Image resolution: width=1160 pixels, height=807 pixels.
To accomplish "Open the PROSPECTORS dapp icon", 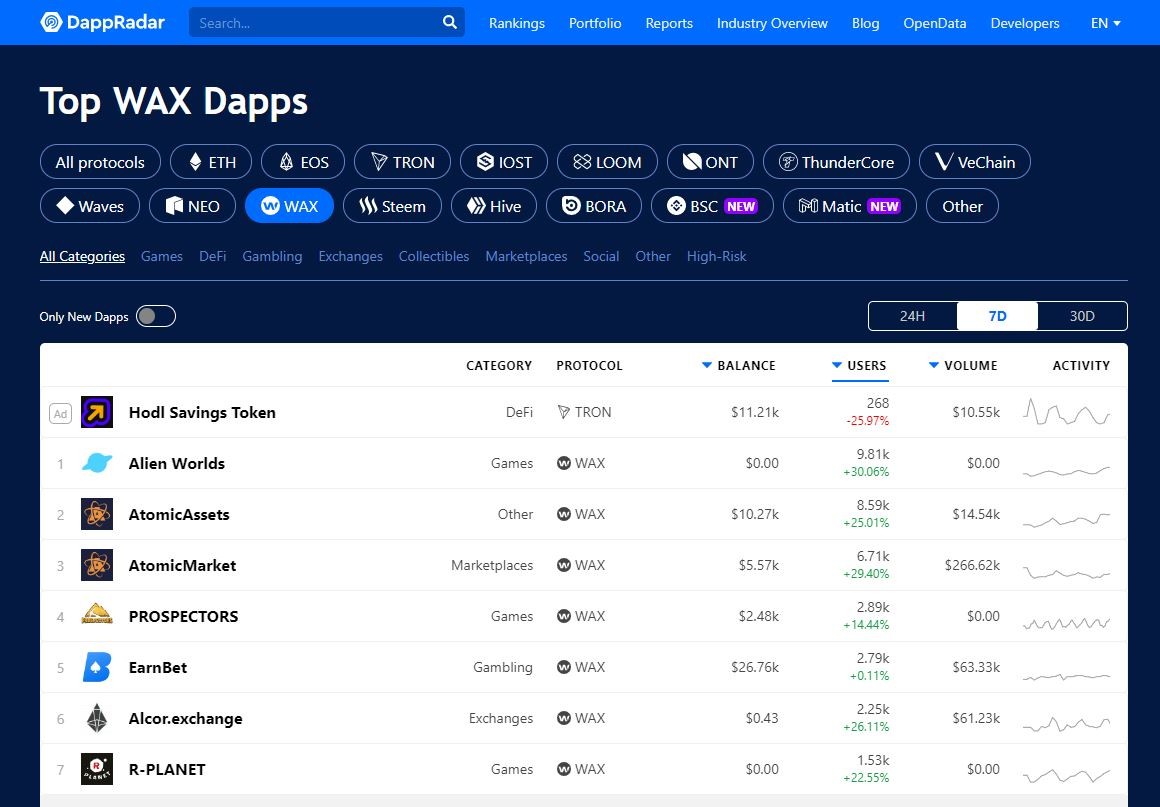I will 97,616.
